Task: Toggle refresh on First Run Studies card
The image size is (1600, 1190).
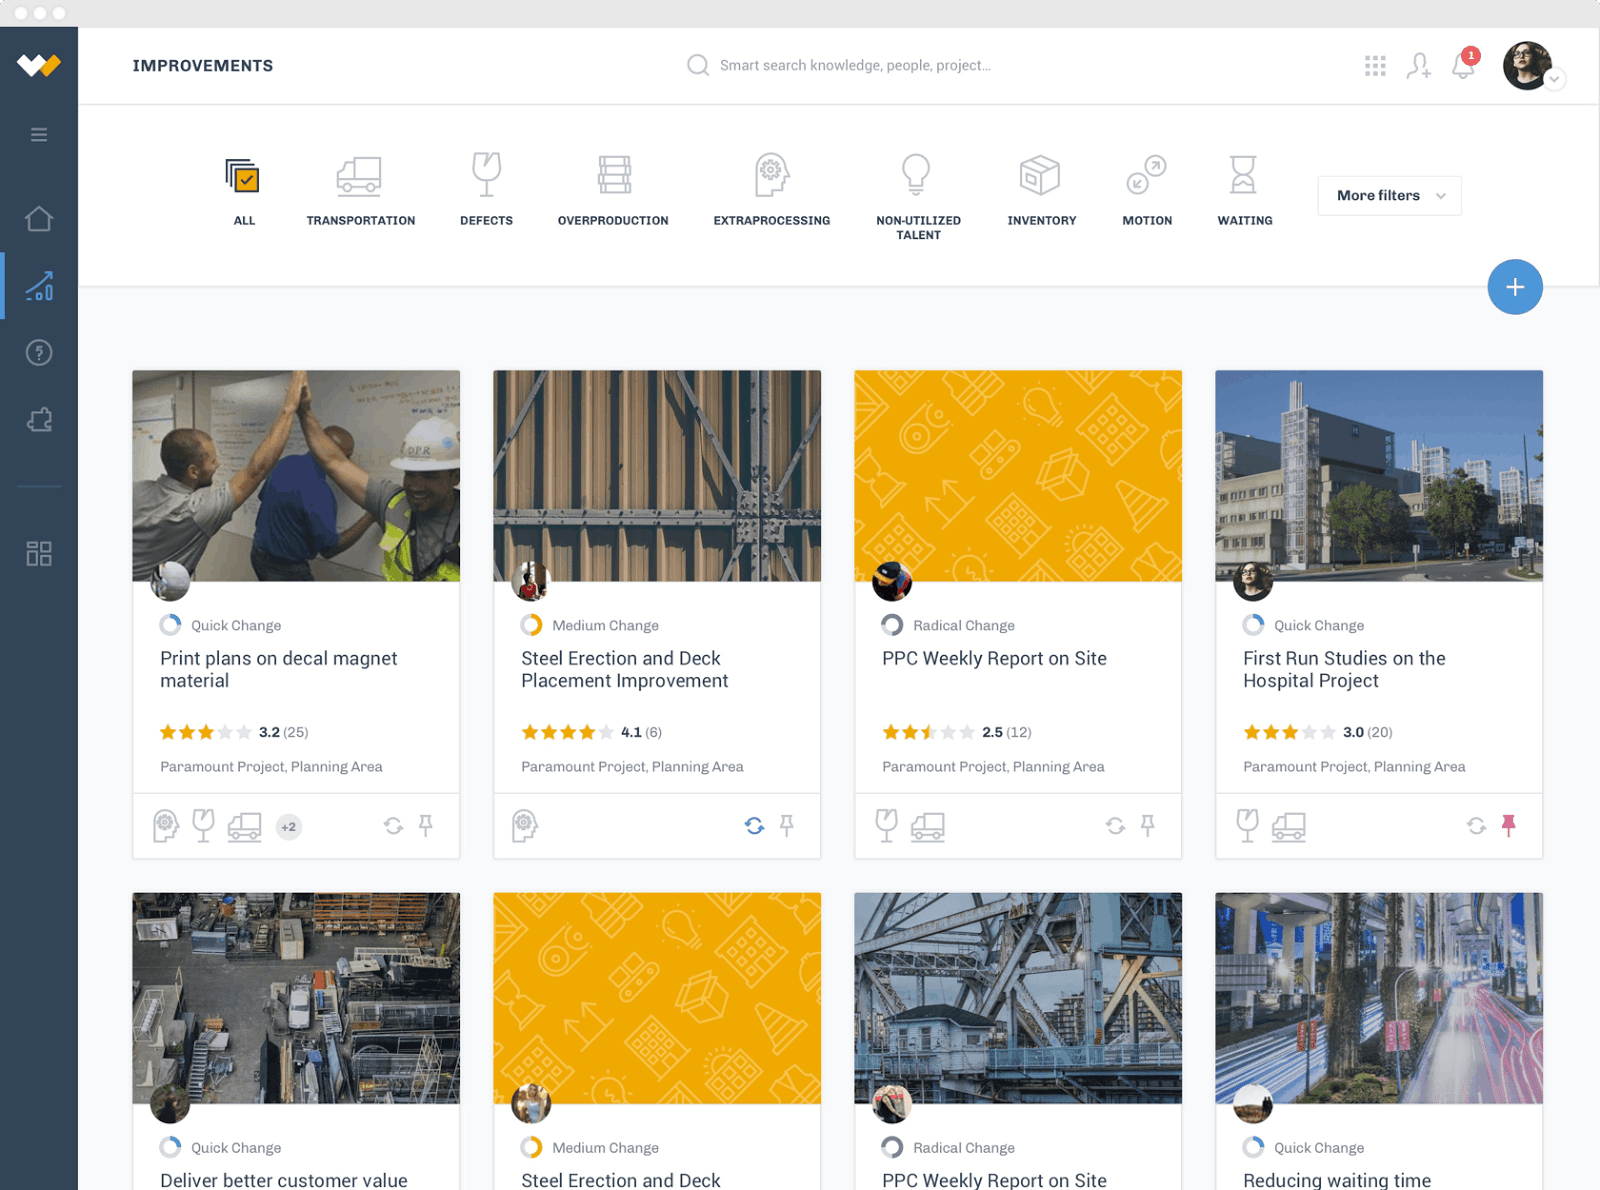Action: [x=1476, y=826]
